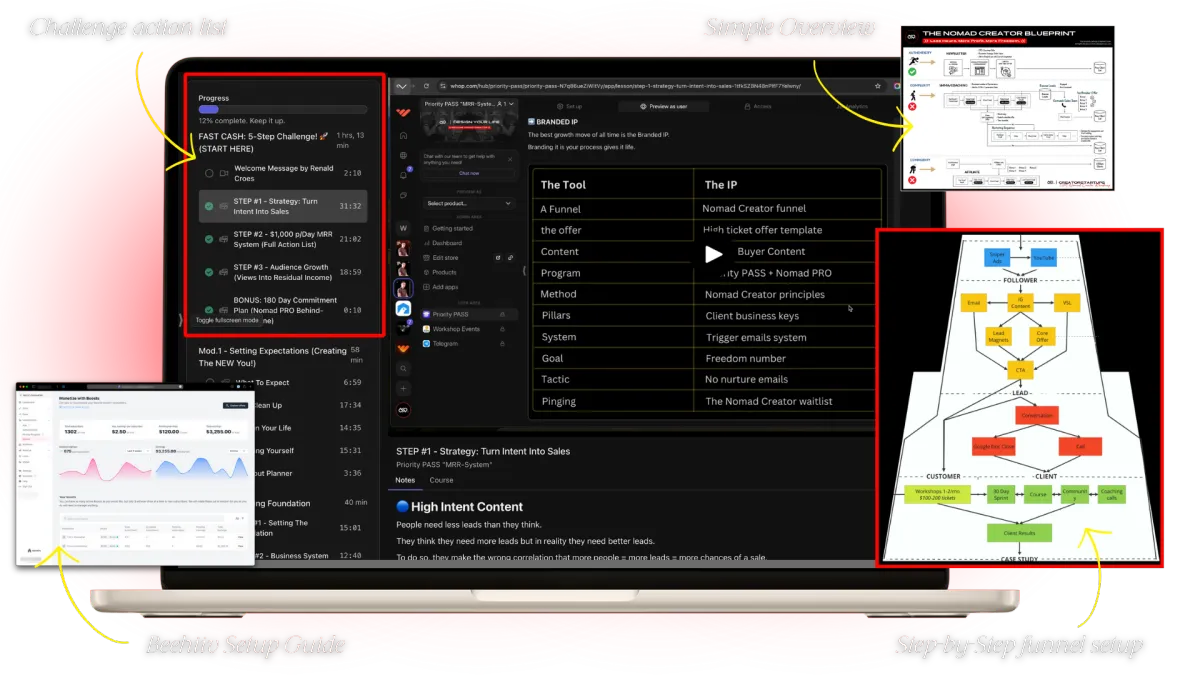Click the plus icon in Whop sidebar
This screenshot has height=675, width=1200.
pos(403,388)
